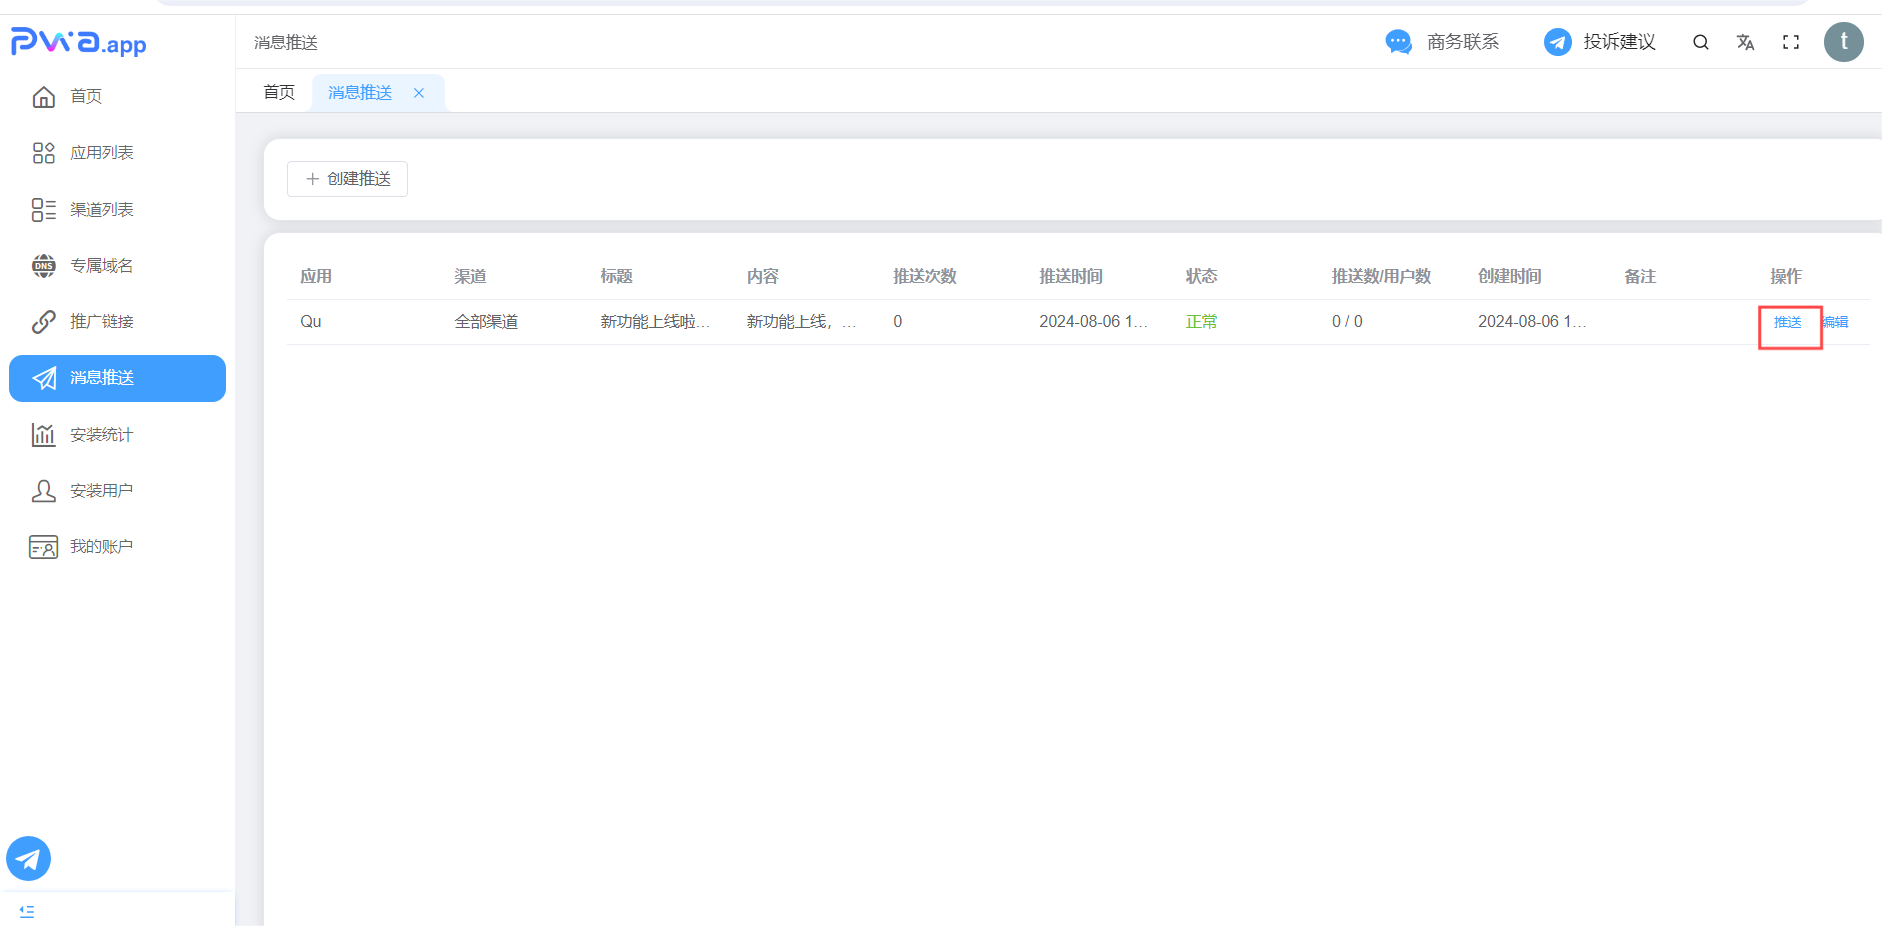
Task: Collapse the sidebar menu
Action: point(27,911)
